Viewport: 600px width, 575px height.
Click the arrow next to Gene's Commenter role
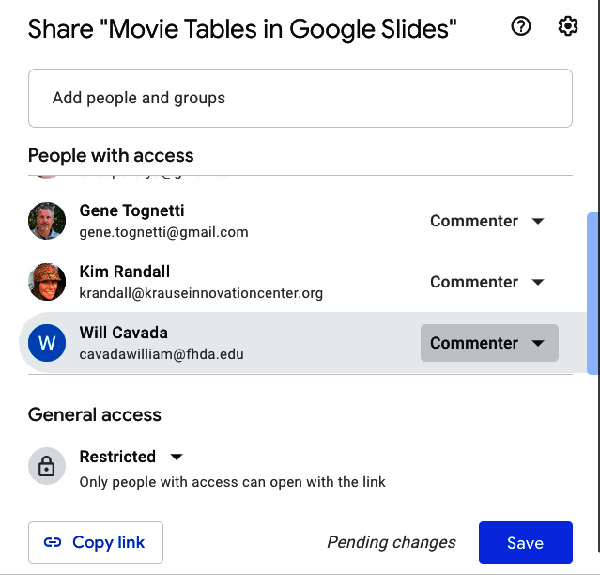click(x=538, y=221)
